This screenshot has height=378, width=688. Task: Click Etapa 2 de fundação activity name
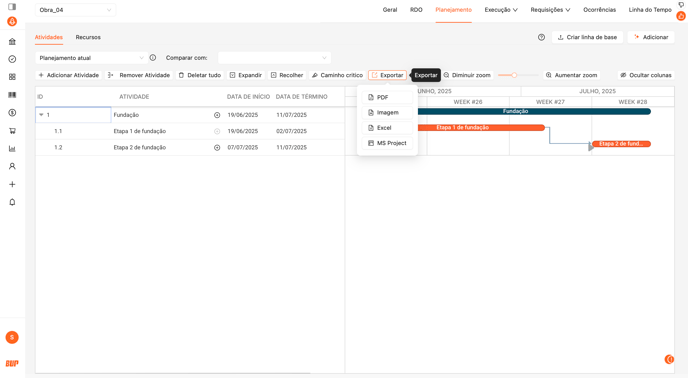(x=140, y=148)
